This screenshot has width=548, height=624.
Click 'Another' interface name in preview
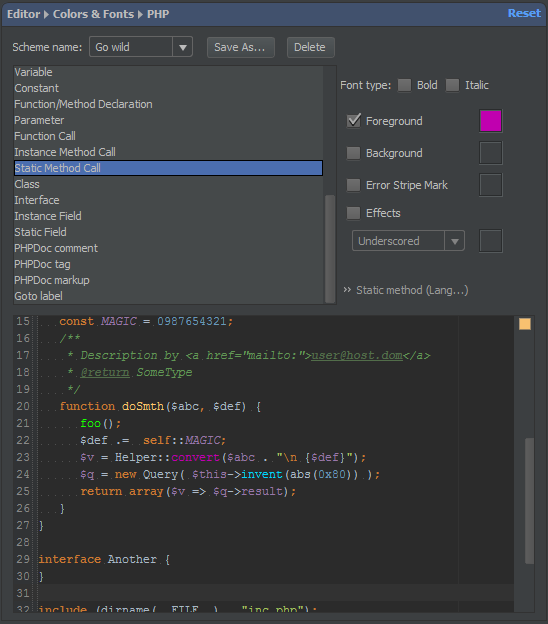point(132,559)
